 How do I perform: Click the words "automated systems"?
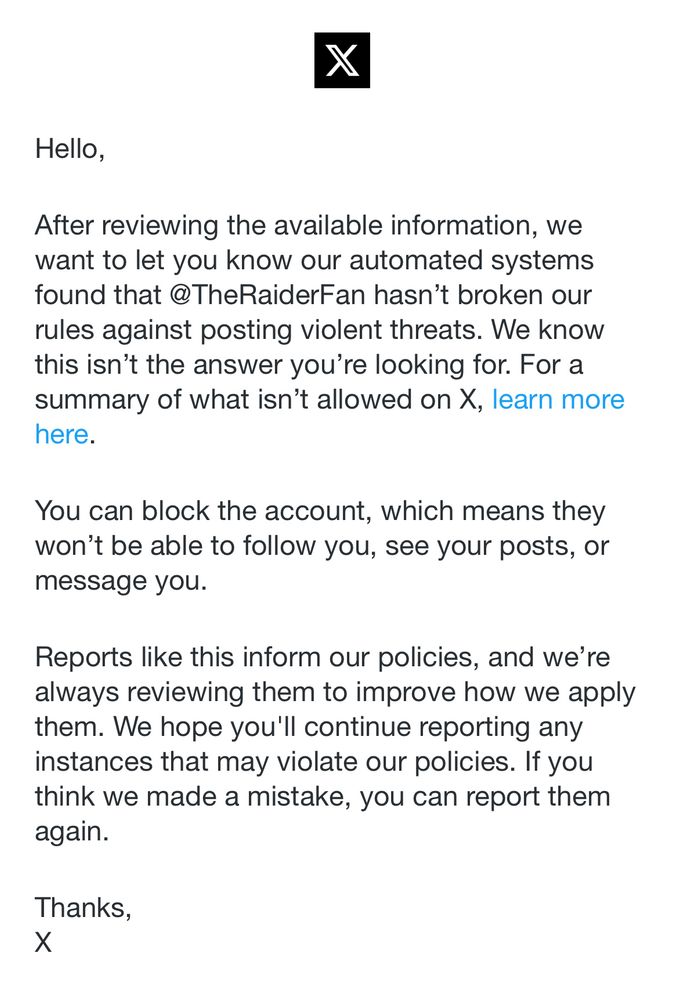[471, 260]
